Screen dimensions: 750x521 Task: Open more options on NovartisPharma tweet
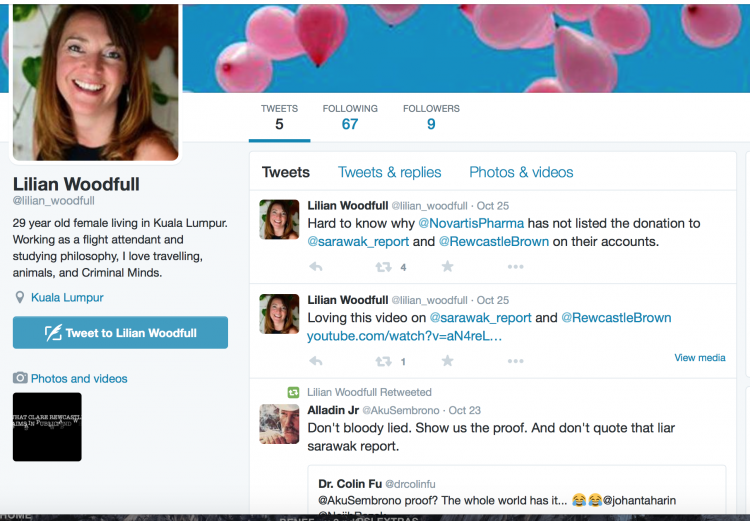(x=516, y=266)
